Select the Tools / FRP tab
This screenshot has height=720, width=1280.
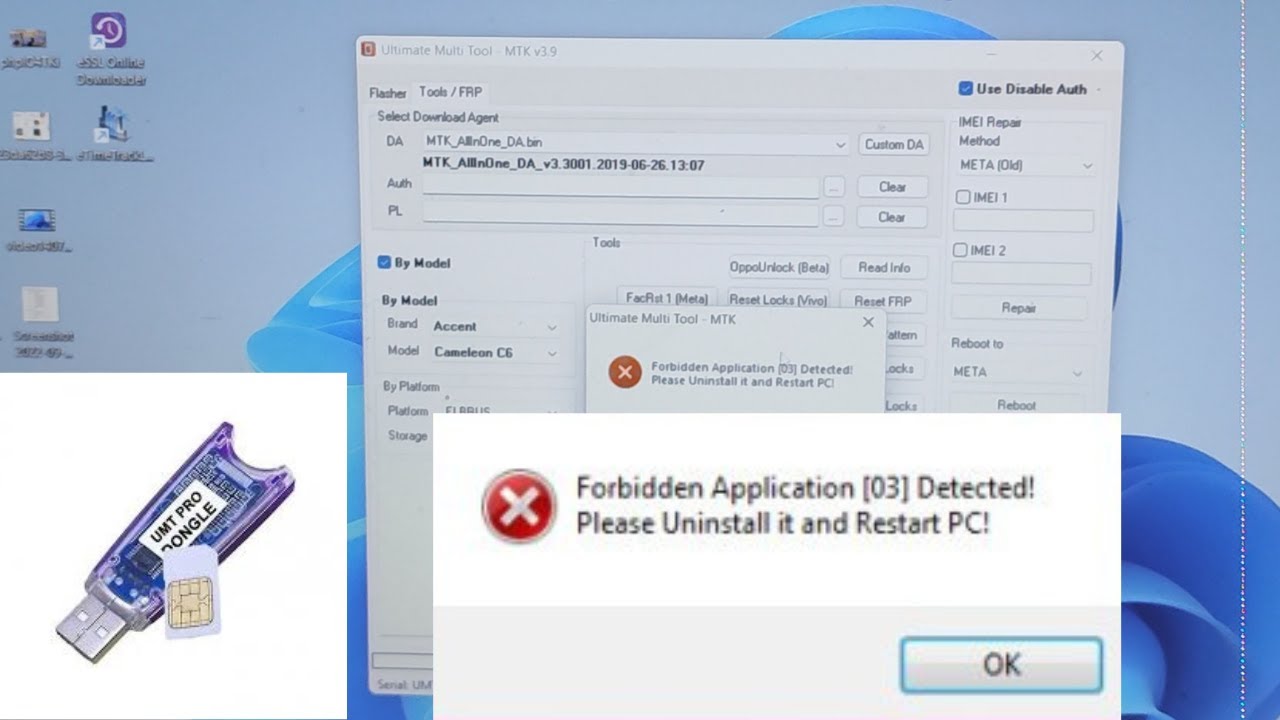450,92
